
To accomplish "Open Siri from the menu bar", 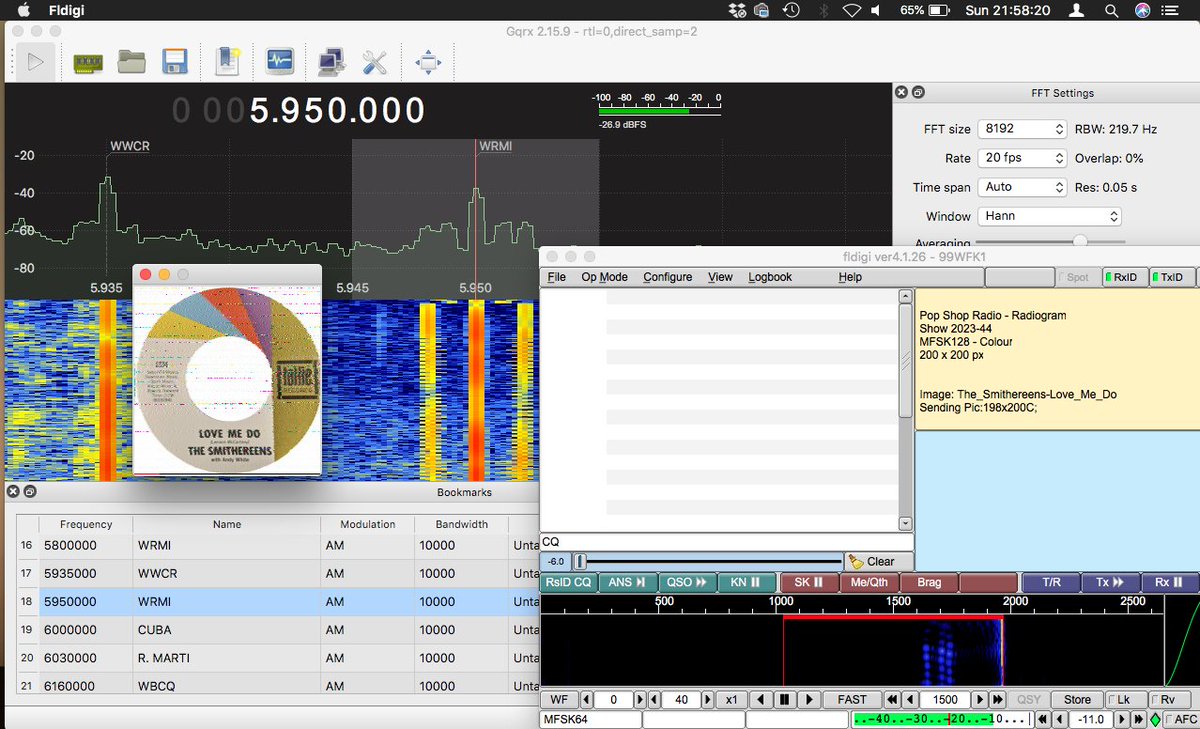I will tap(1142, 10).
